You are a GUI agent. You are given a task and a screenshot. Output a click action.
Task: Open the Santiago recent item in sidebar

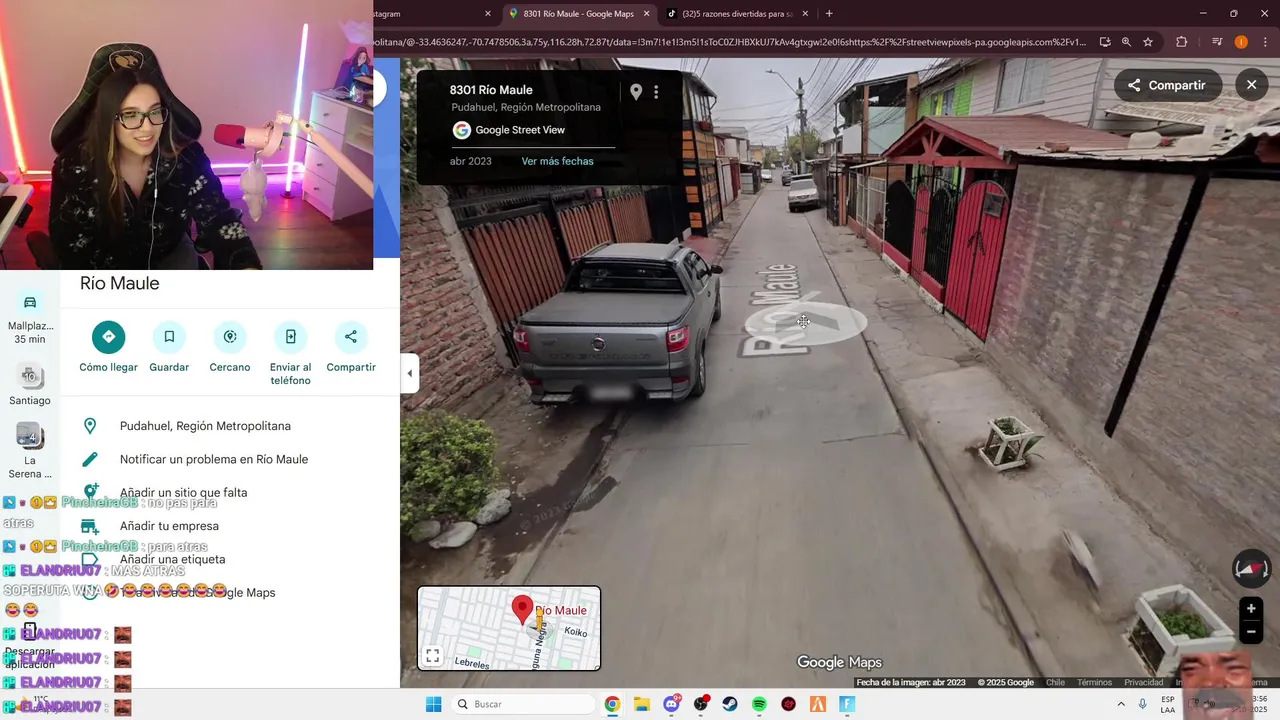coord(30,386)
